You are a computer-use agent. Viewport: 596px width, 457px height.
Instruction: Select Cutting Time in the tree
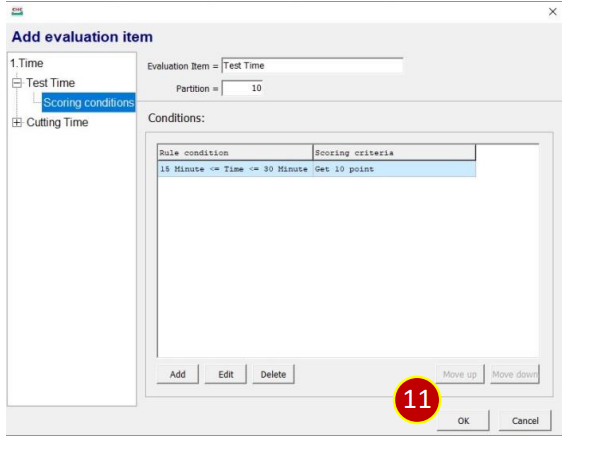click(x=57, y=122)
